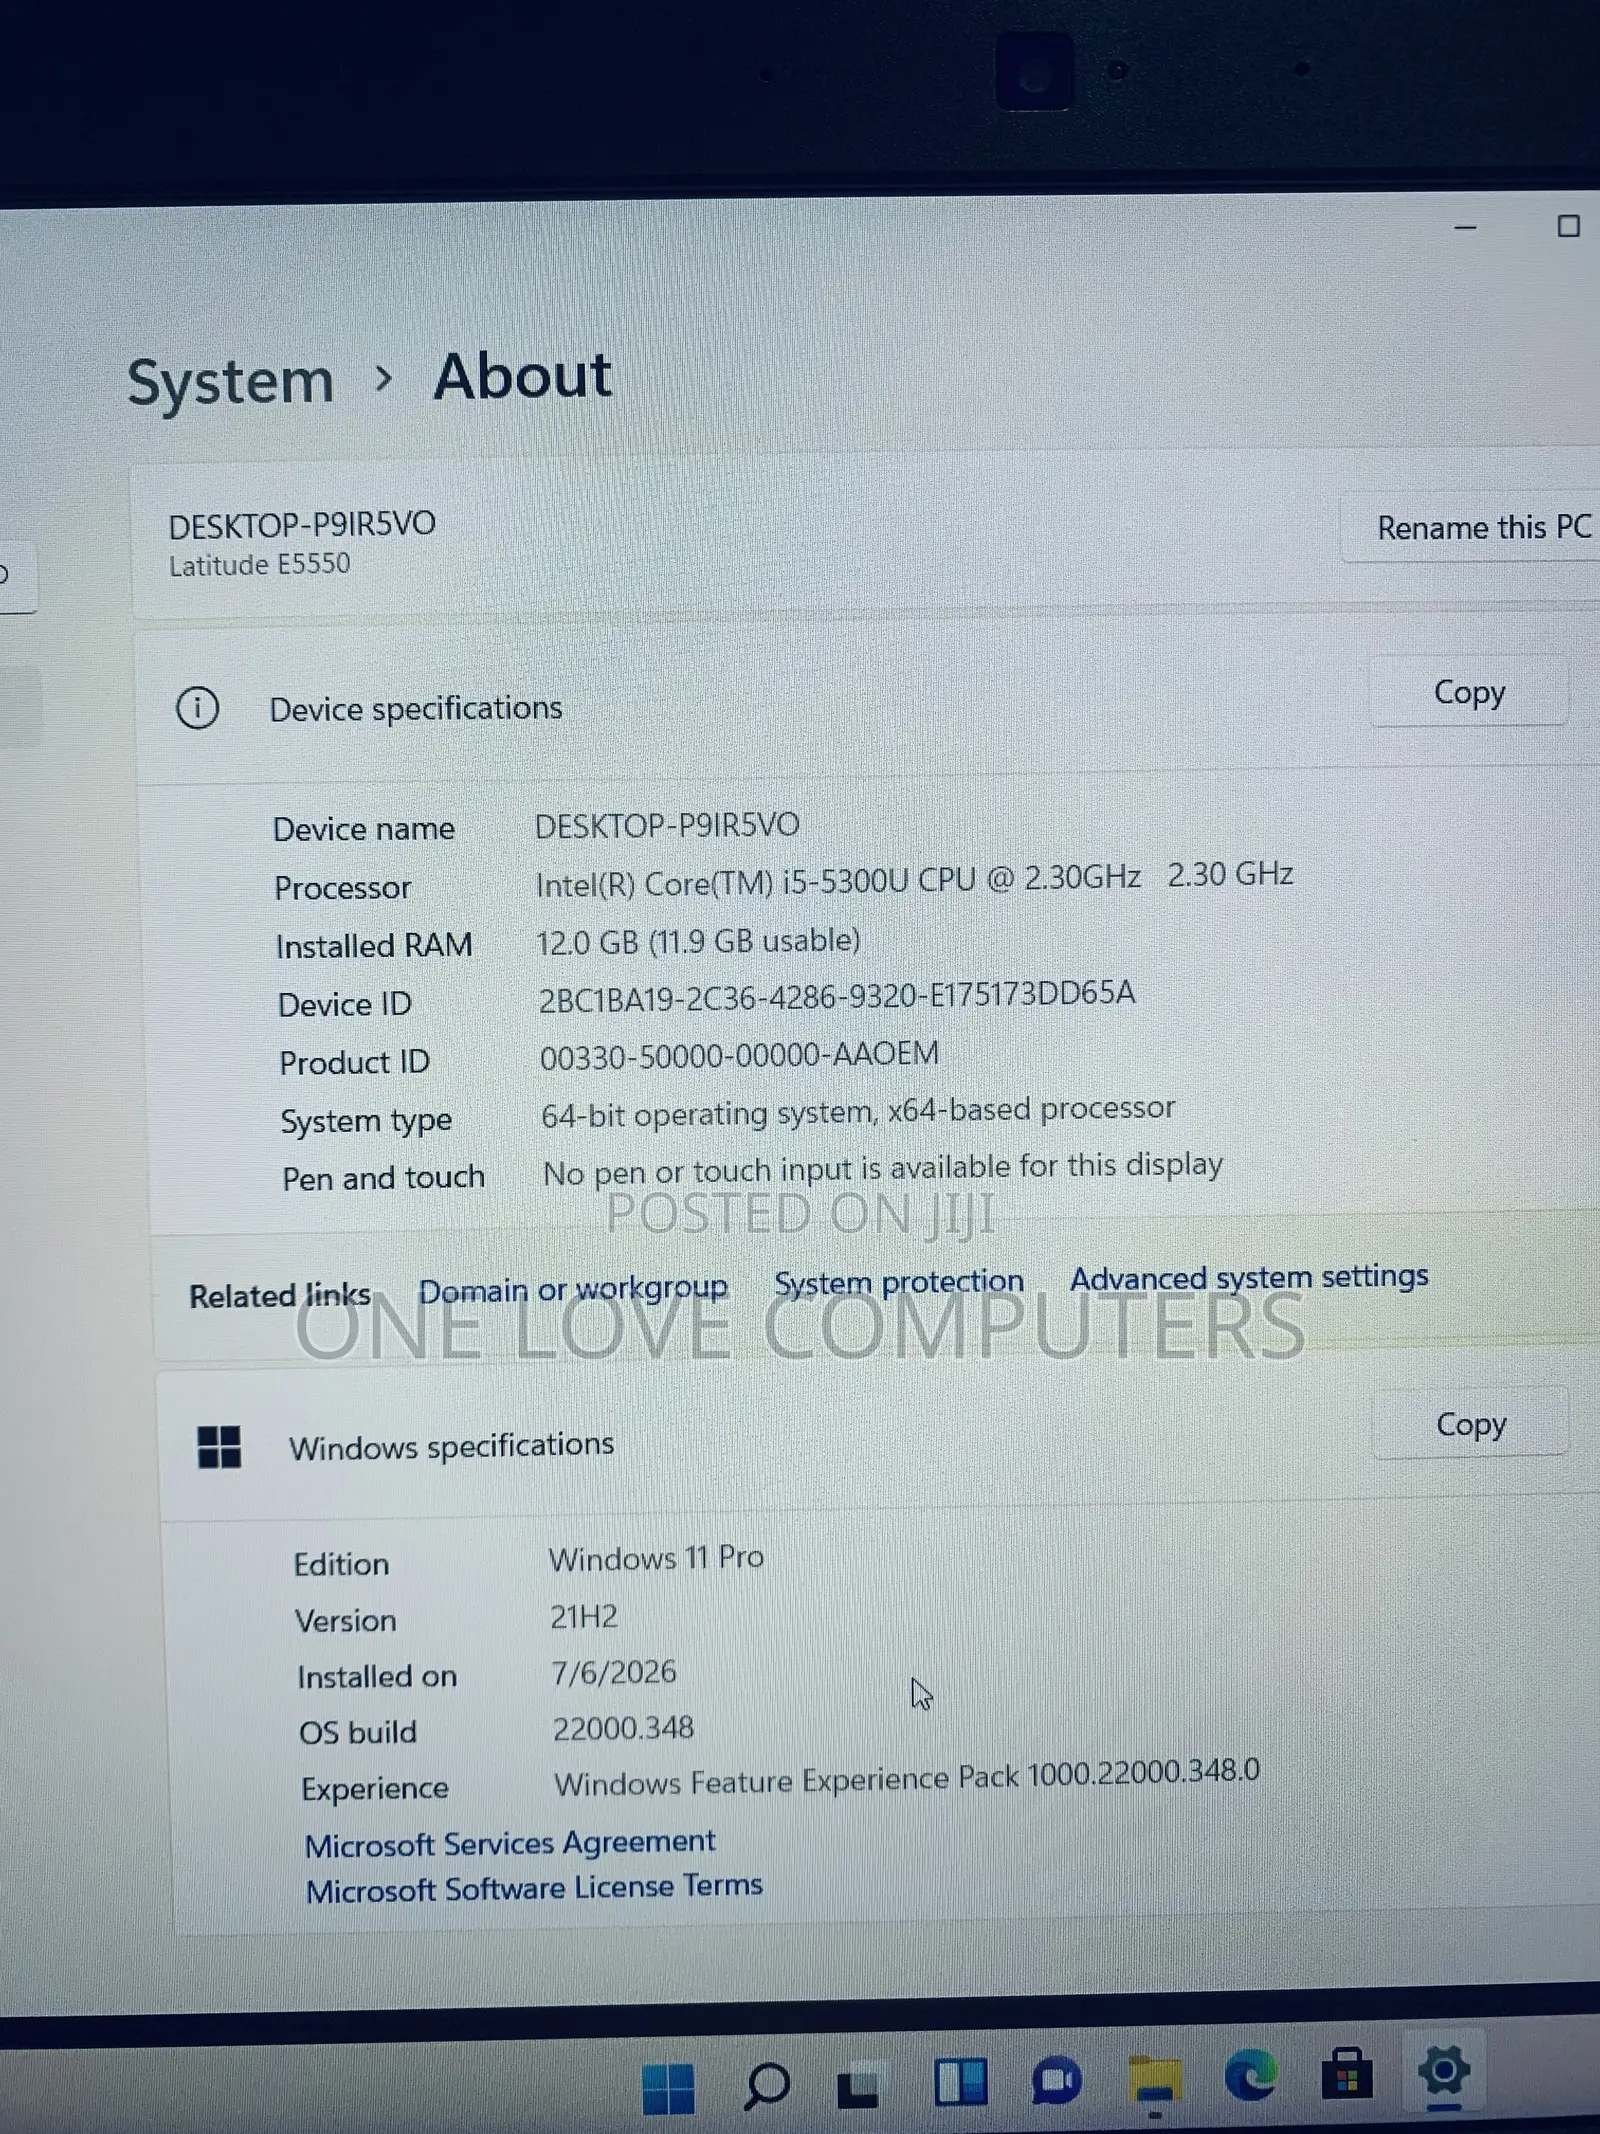Click the System type label

pyautogui.click(x=365, y=1121)
